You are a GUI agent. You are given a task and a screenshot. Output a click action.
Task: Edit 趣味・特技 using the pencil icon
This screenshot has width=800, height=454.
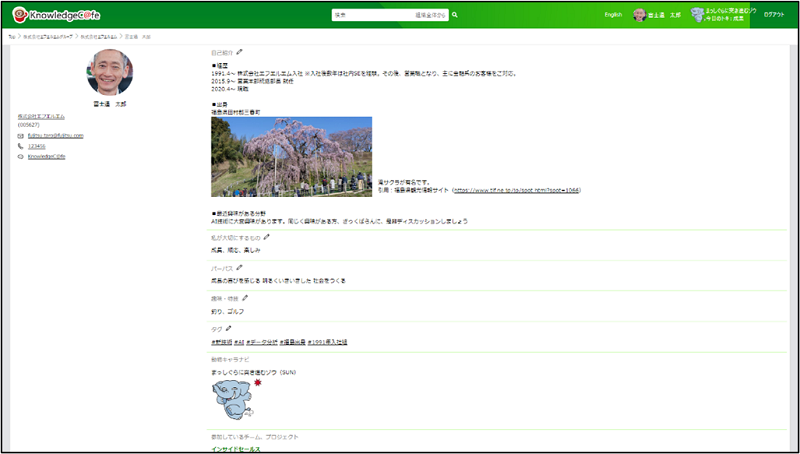point(245,298)
